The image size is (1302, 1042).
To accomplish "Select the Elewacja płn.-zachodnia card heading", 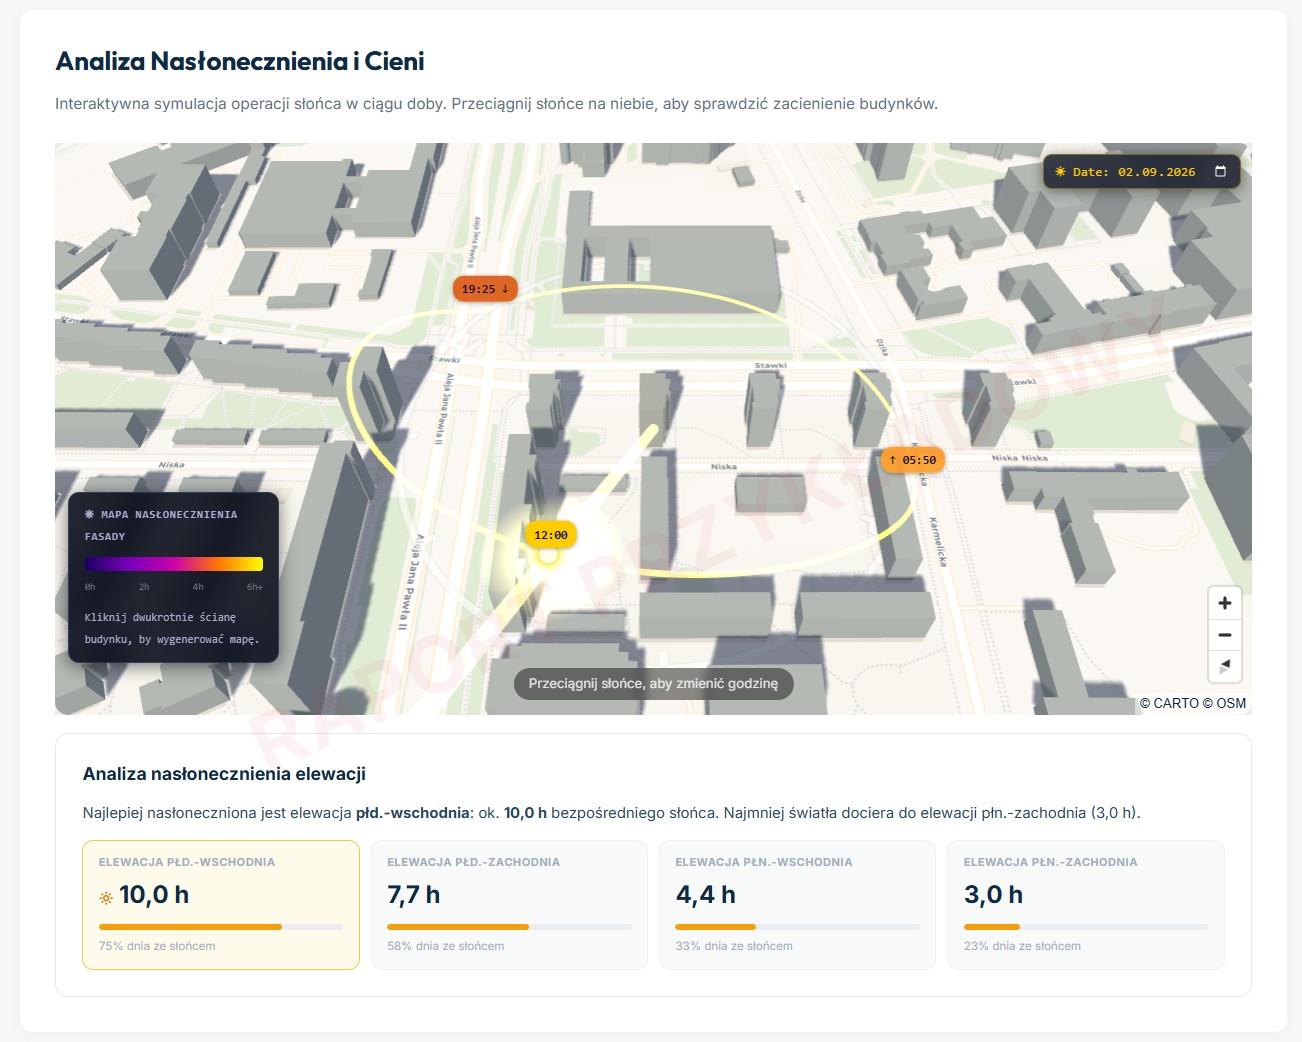I will coord(1050,862).
